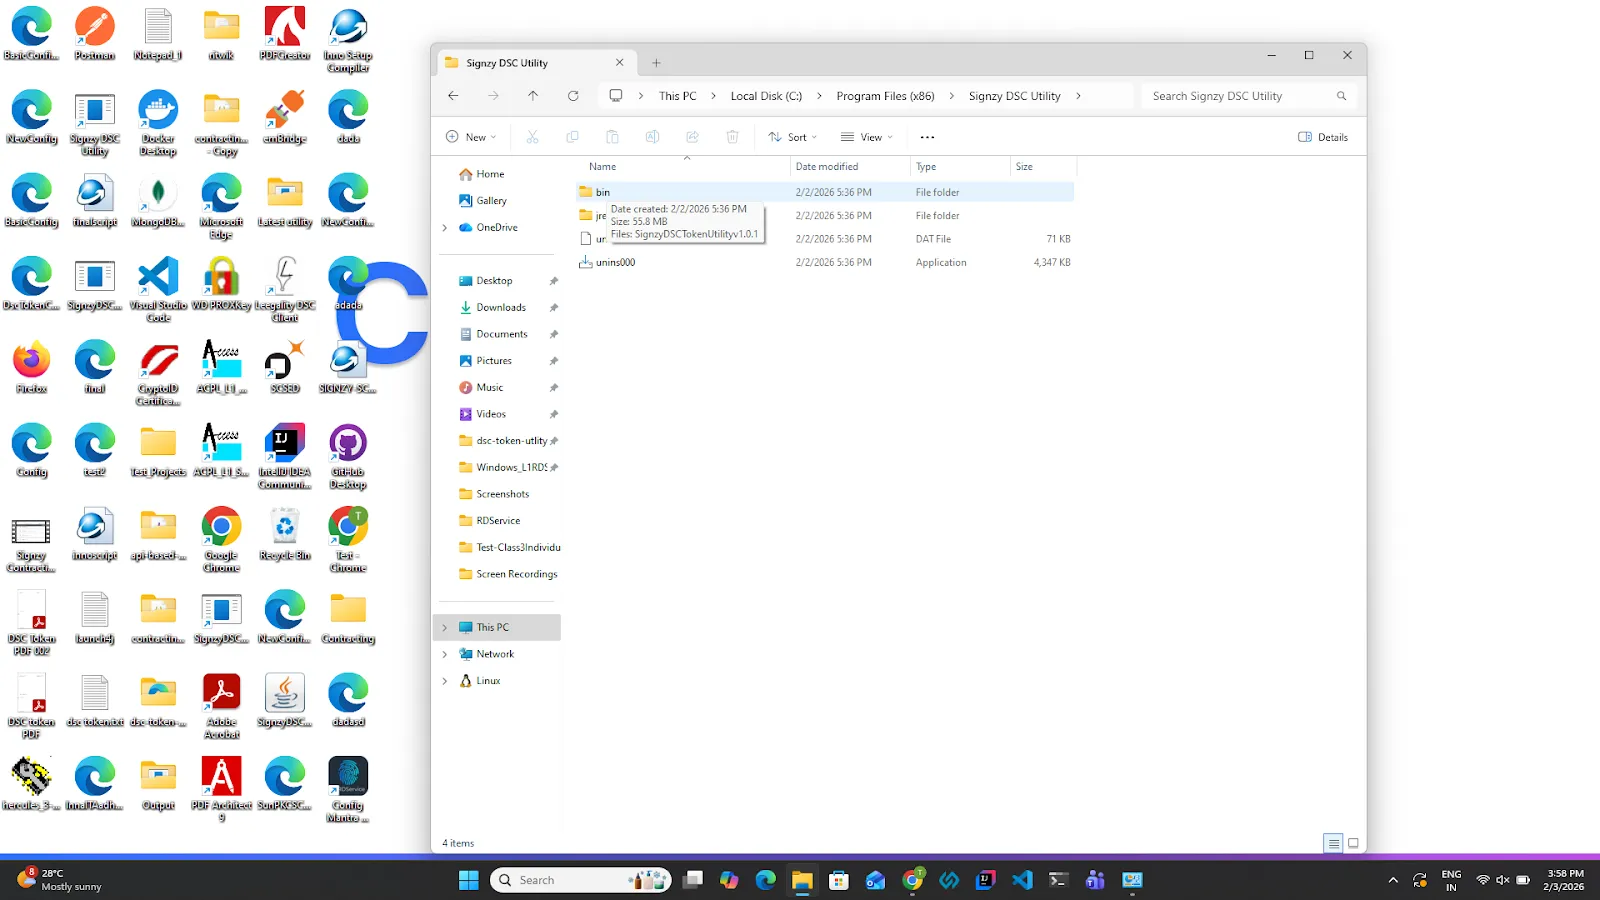Open Windows Start menu
This screenshot has width=1600, height=900.
(x=468, y=880)
